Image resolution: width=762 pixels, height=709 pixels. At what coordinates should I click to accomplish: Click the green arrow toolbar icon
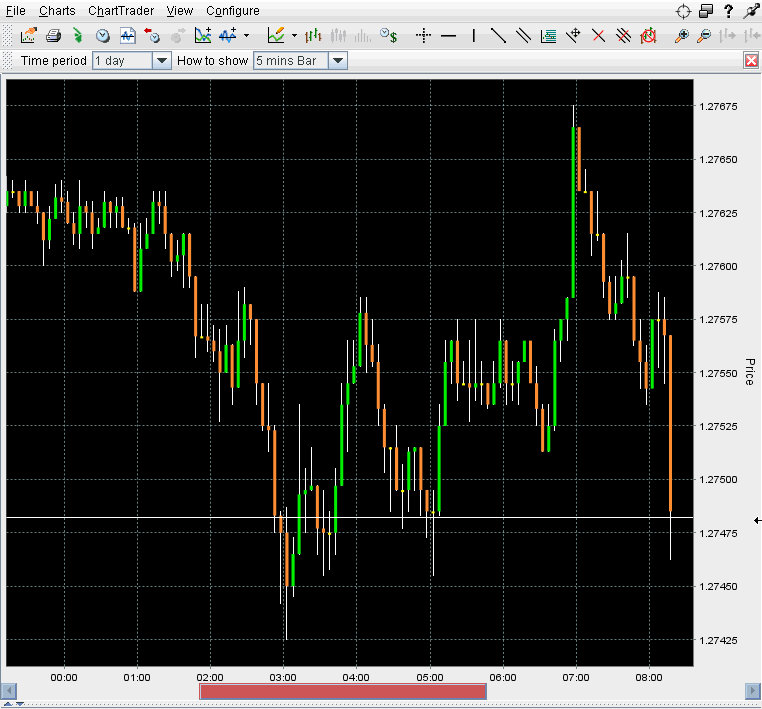click(x=78, y=35)
